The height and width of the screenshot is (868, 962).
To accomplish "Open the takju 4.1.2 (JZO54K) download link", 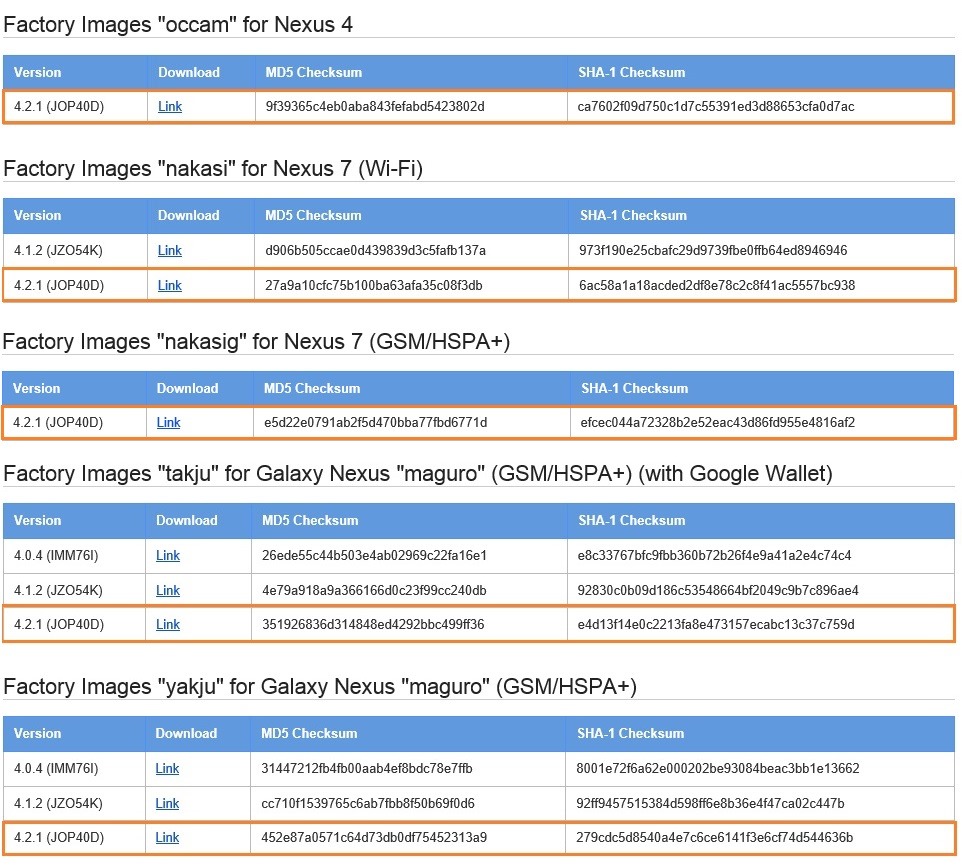I will point(168,591).
